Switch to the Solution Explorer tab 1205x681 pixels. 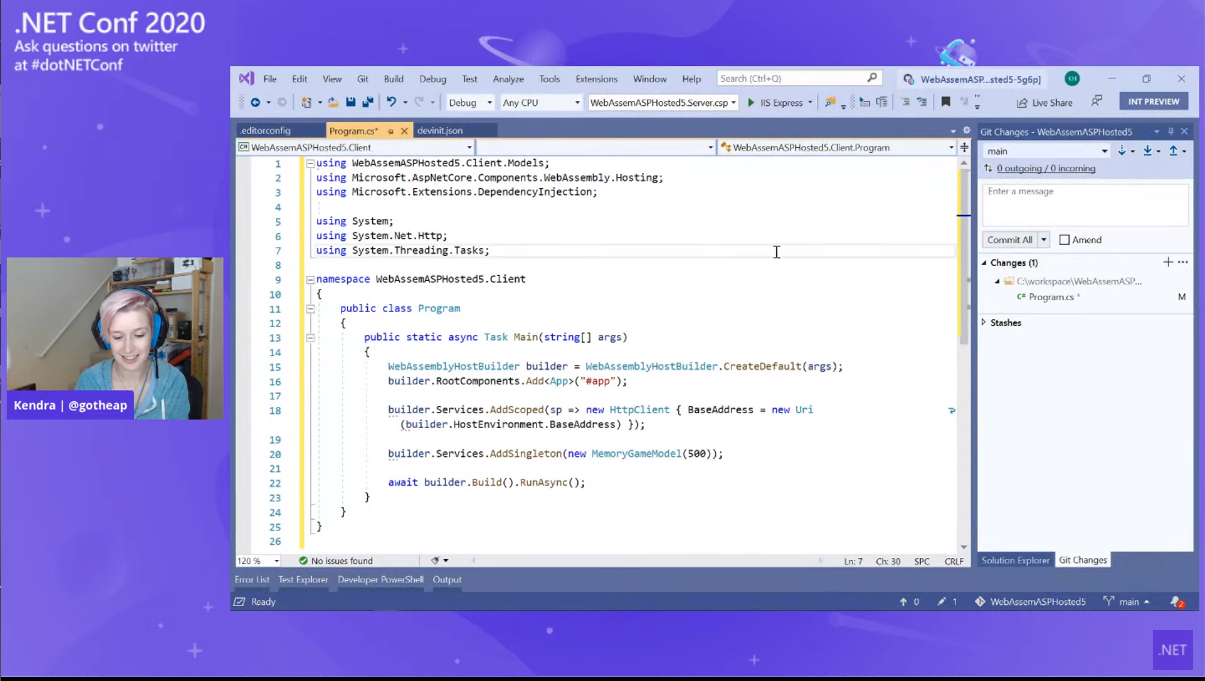coord(1015,560)
